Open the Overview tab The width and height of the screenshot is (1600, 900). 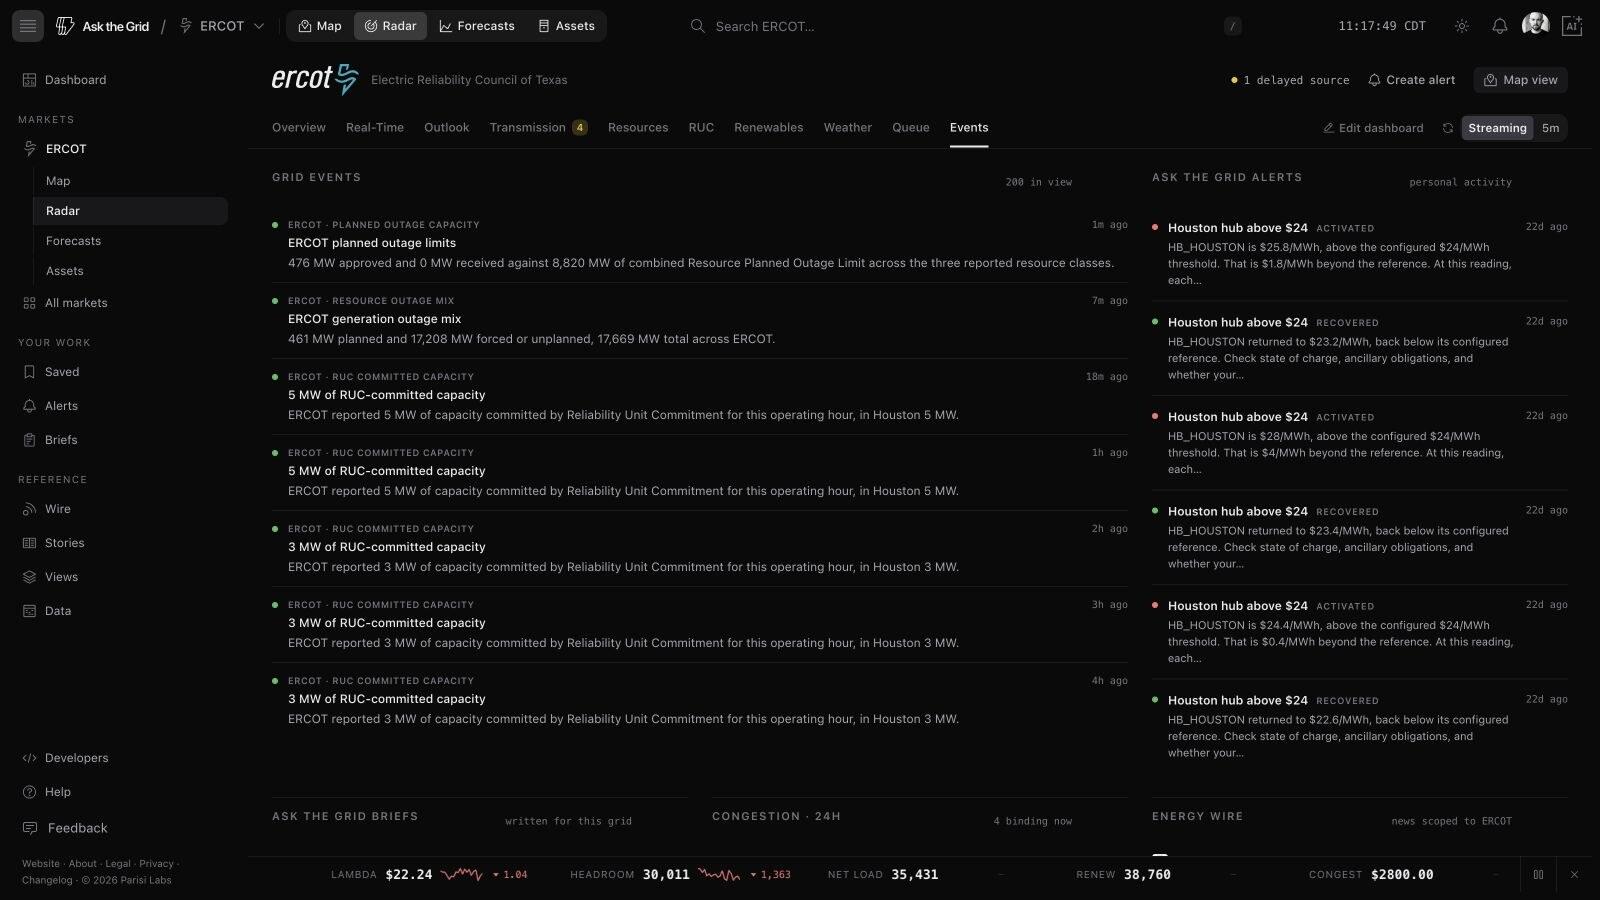299,128
